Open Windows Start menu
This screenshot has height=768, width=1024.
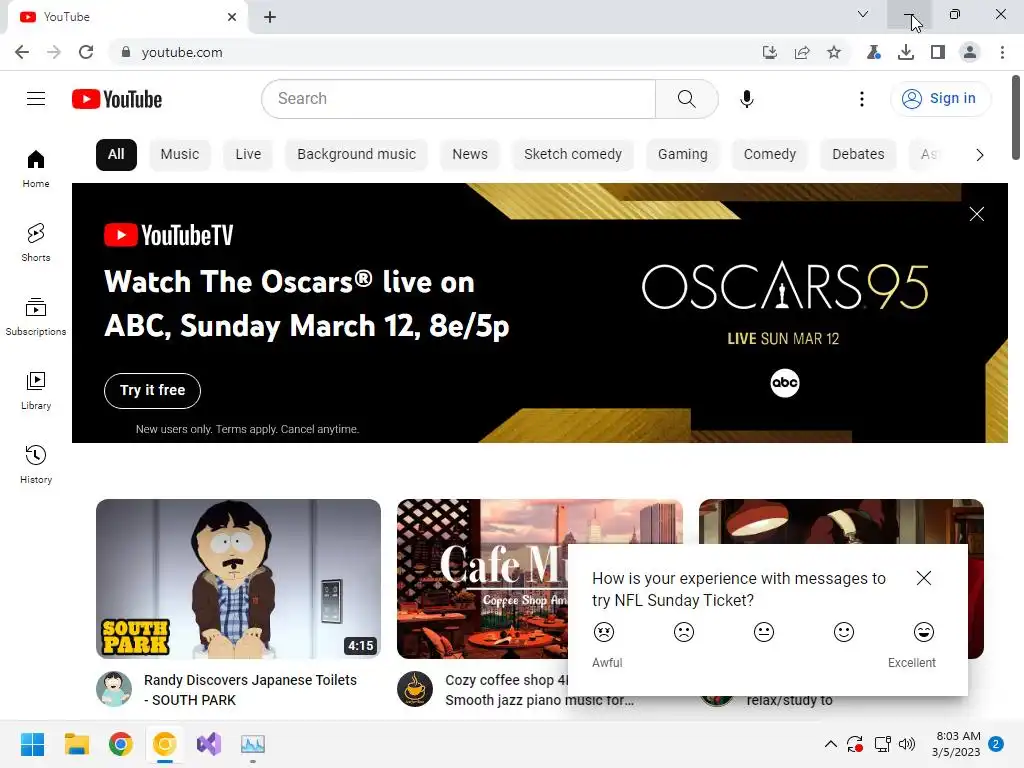32,744
